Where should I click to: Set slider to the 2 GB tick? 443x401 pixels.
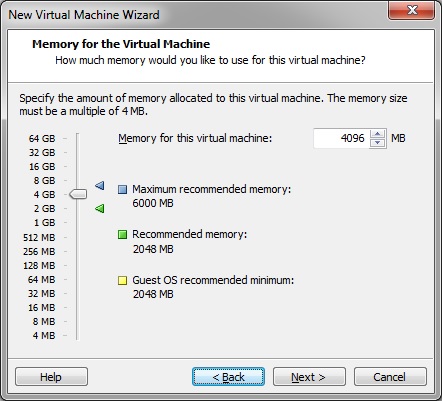(x=78, y=208)
